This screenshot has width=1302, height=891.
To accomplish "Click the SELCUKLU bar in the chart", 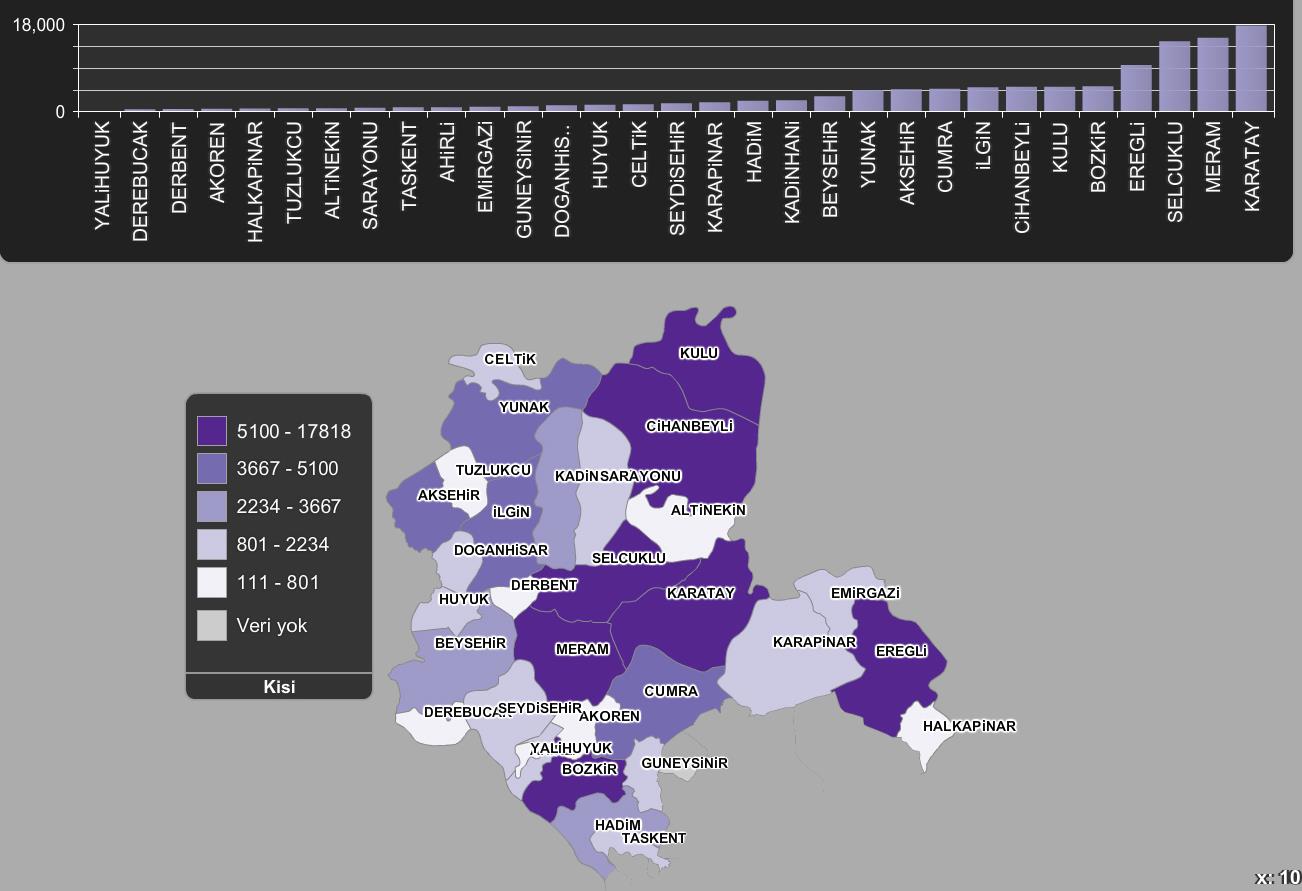I will 1175,76.
